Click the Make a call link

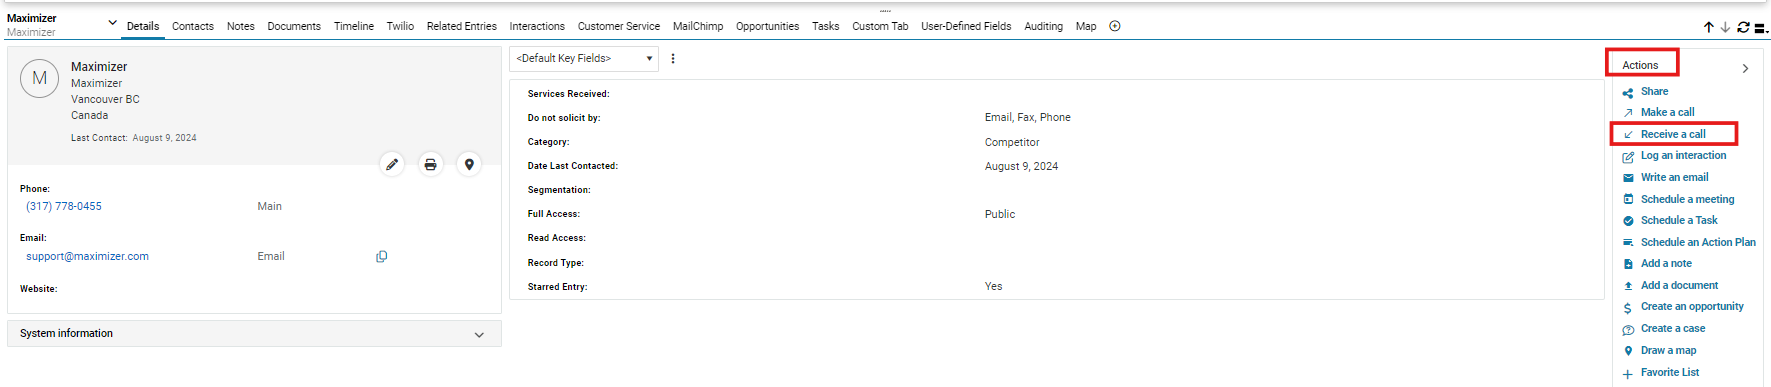[x=1667, y=112]
